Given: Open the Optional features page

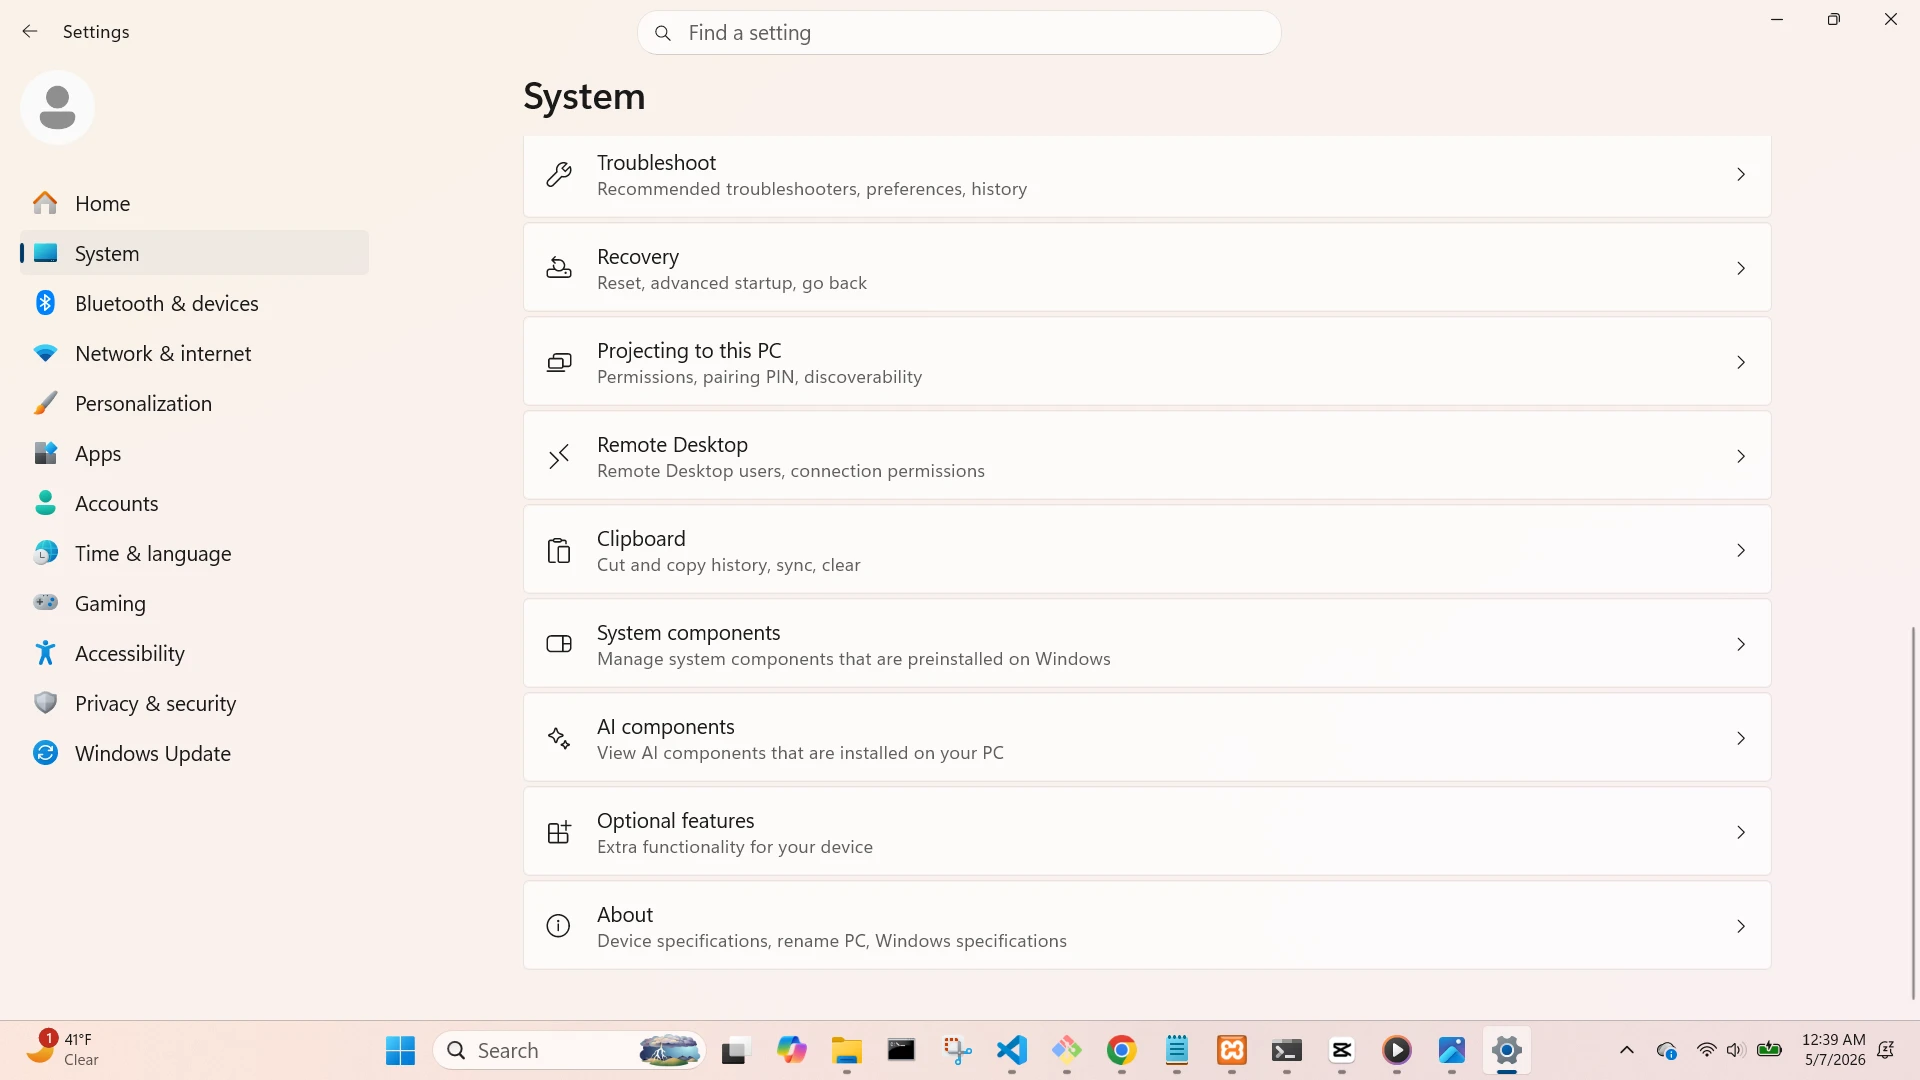Looking at the screenshot, I should [x=1147, y=832].
